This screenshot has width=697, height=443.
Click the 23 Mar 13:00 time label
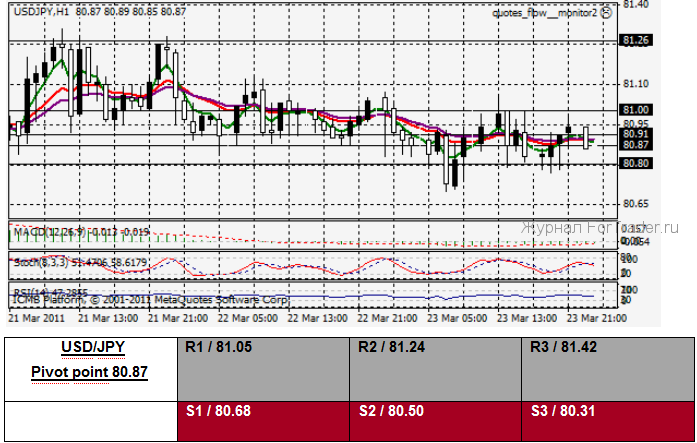(x=527, y=318)
